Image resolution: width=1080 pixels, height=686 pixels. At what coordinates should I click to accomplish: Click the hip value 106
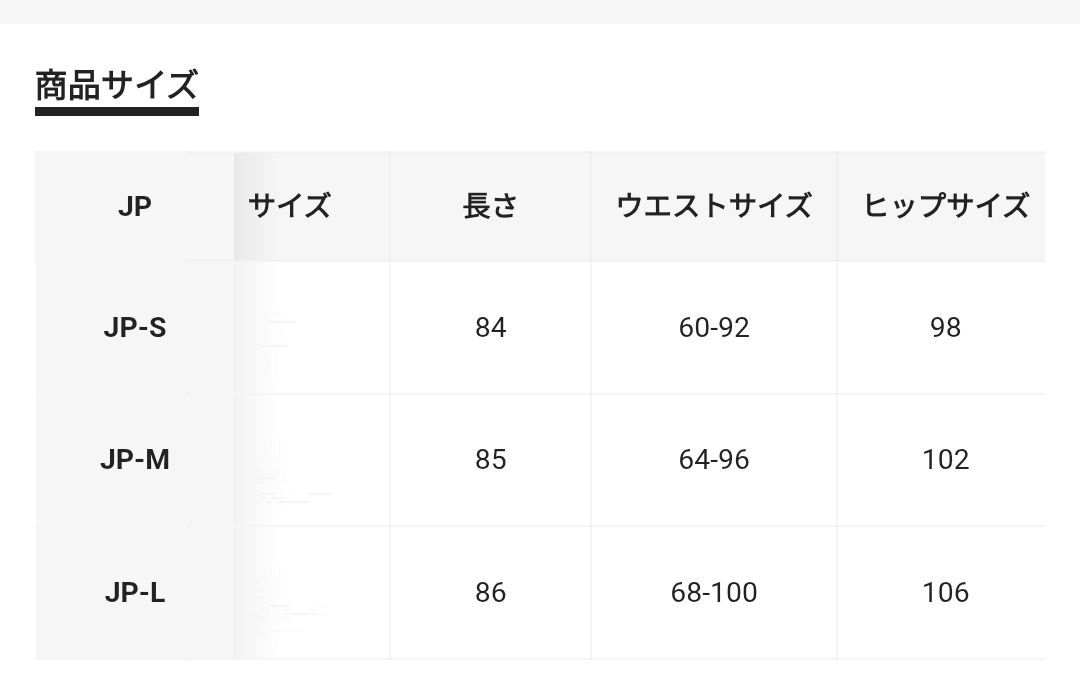pyautogui.click(x=945, y=592)
